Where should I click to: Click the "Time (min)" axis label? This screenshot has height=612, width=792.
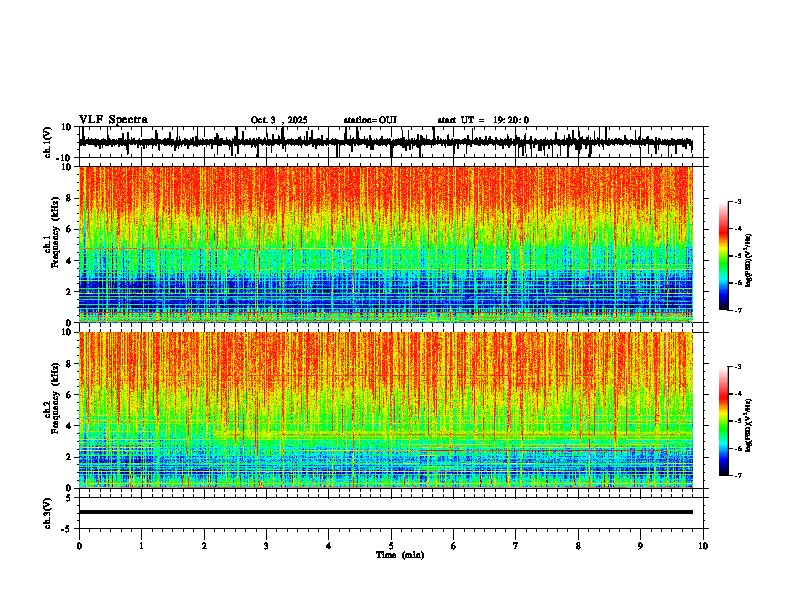[x=400, y=555]
